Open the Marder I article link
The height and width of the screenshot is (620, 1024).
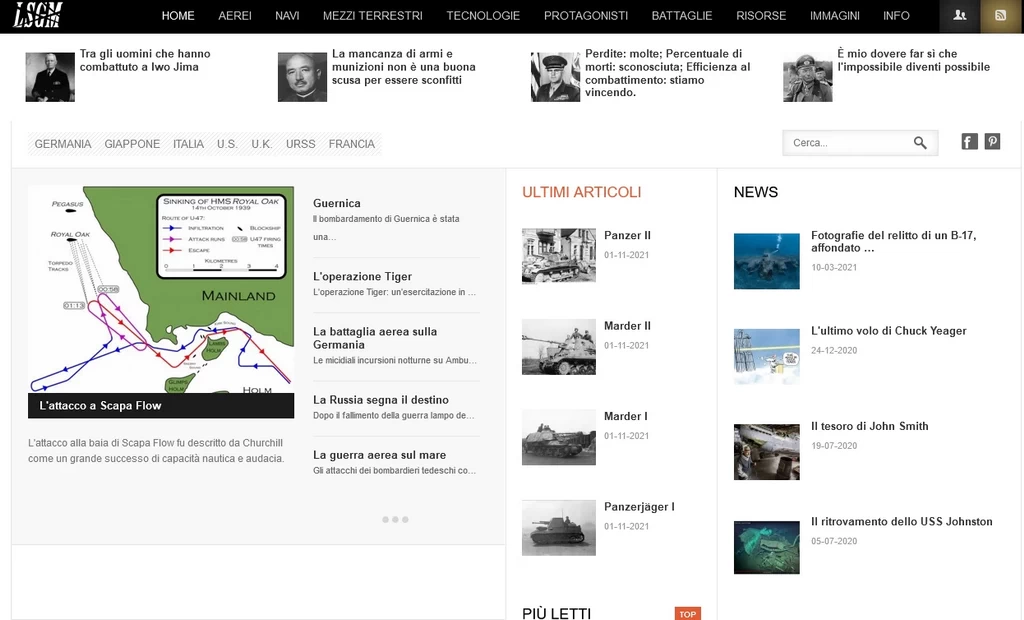(626, 416)
